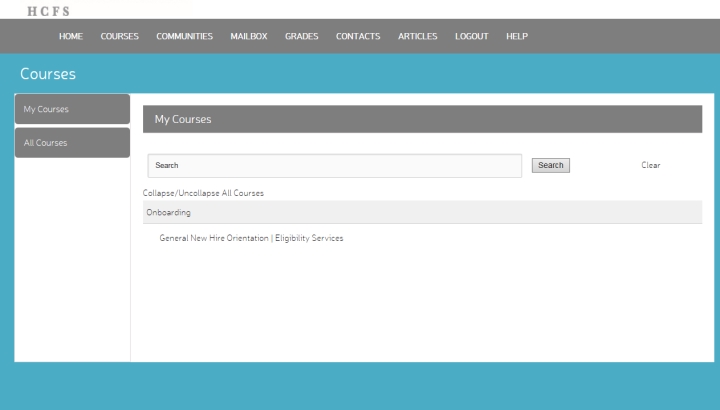
Task: Open General New Hire Orientation course
Action: pos(251,238)
